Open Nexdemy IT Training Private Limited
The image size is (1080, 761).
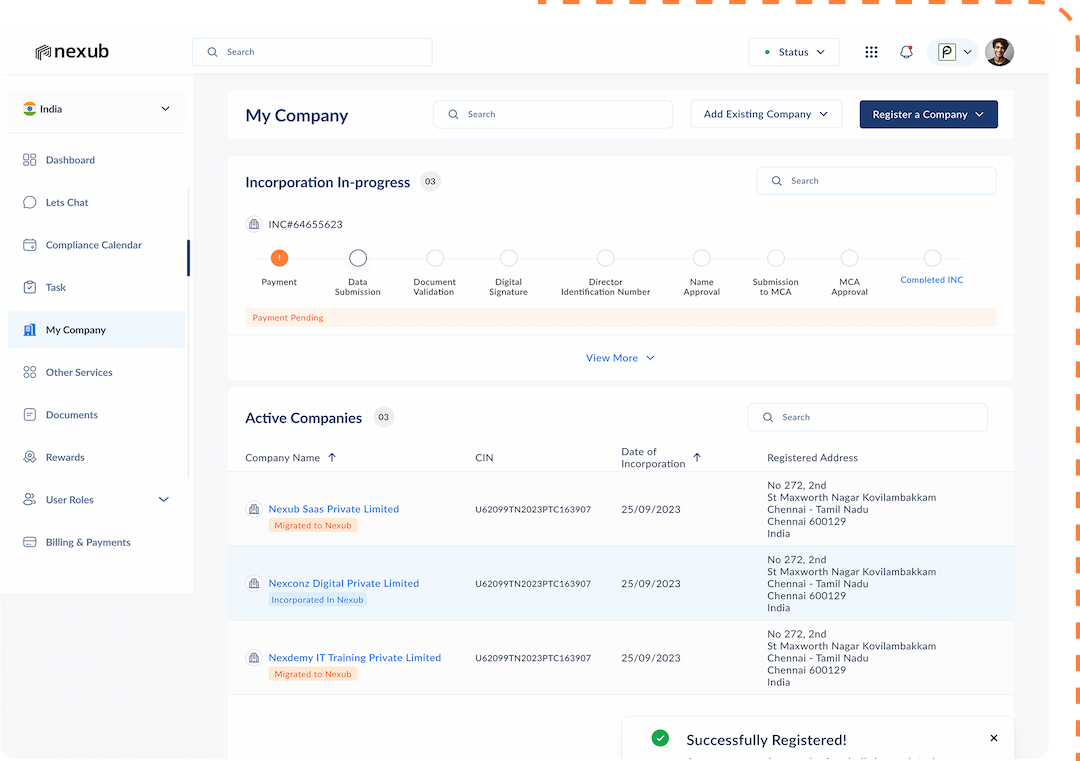(355, 658)
